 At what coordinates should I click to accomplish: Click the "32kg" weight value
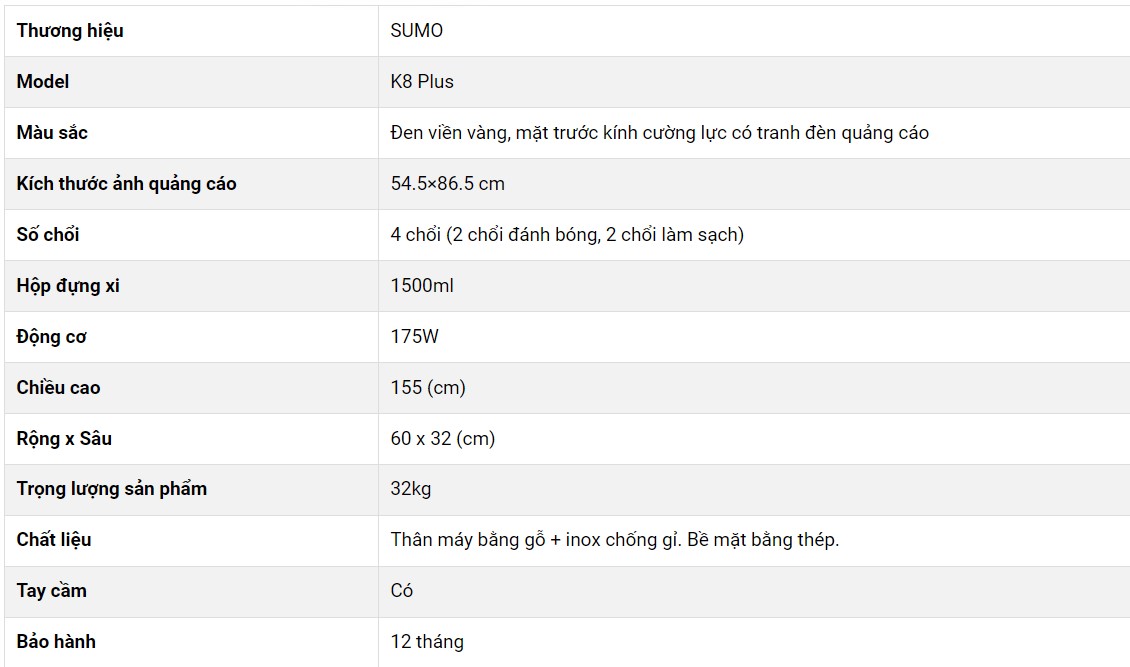411,490
